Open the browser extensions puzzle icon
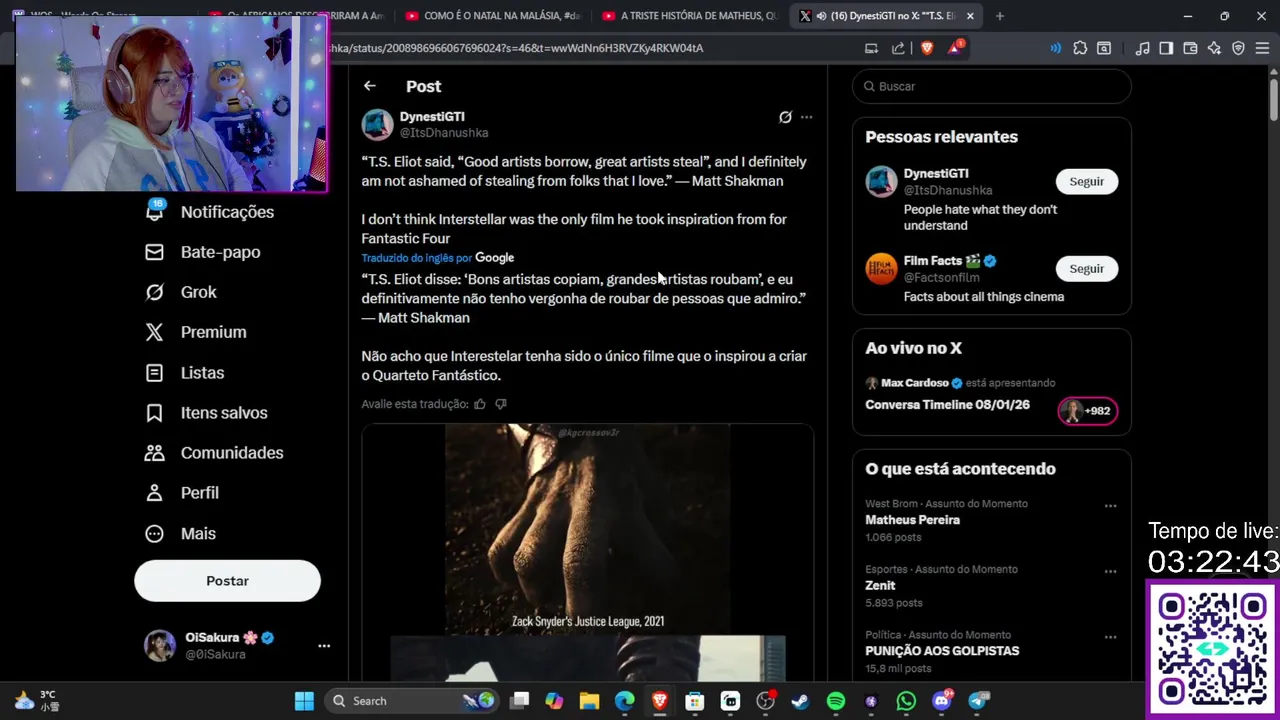 point(1080,48)
